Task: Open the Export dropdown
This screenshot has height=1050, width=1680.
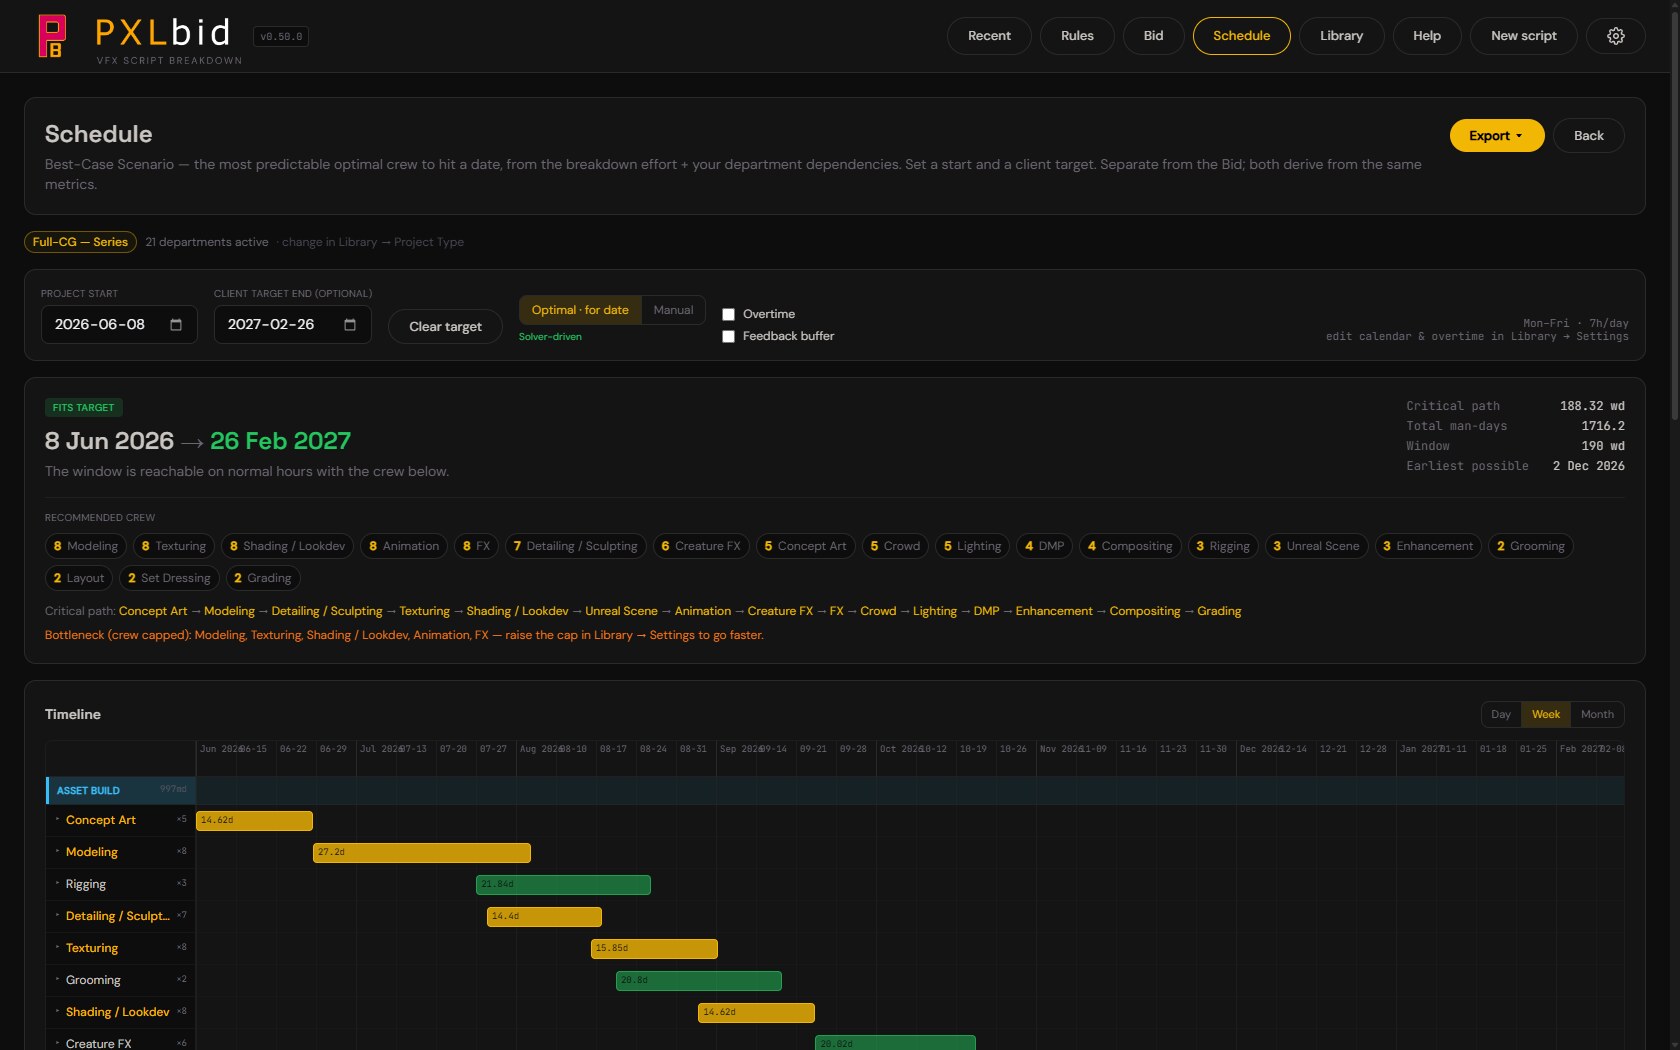Action: pyautogui.click(x=1497, y=136)
